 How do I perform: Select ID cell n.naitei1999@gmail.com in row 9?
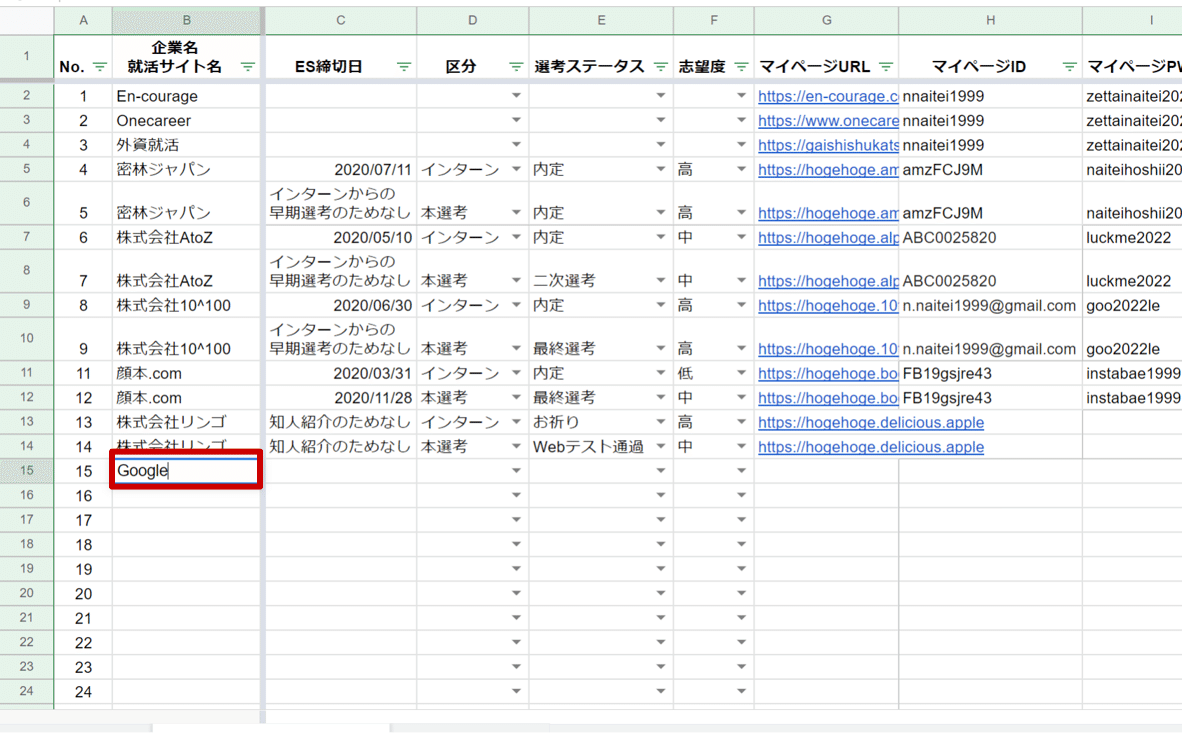click(991, 305)
